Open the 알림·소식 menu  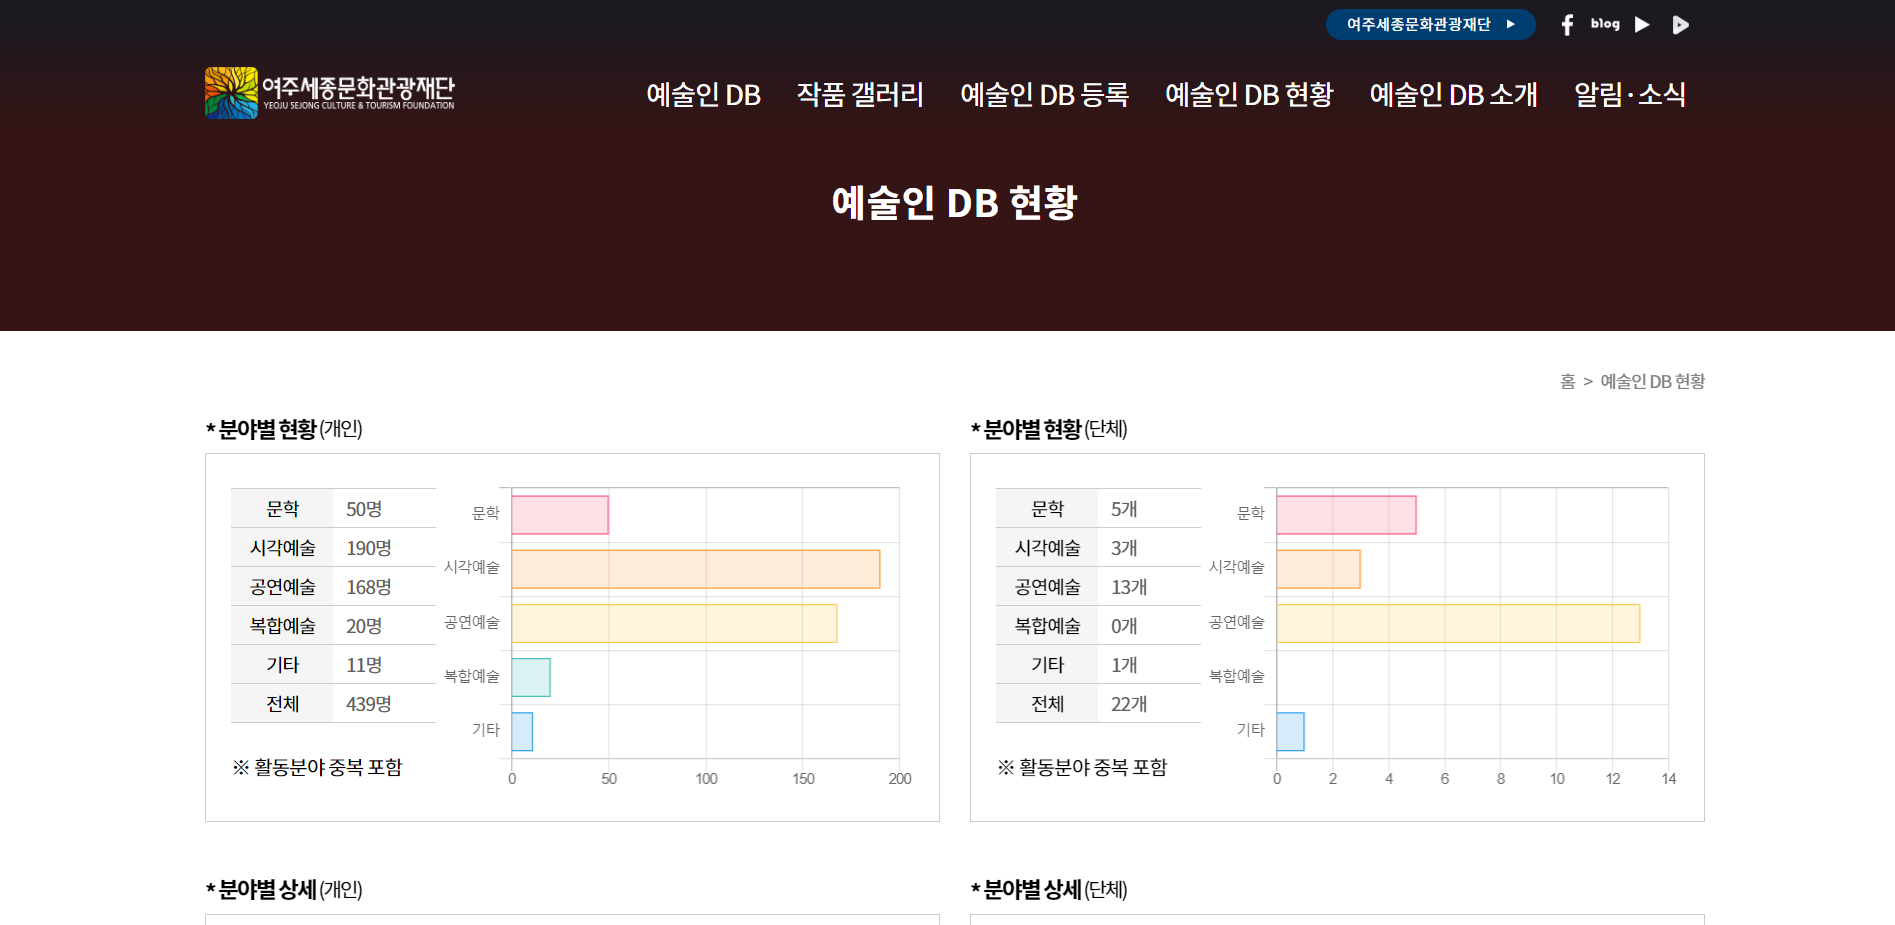[1630, 95]
